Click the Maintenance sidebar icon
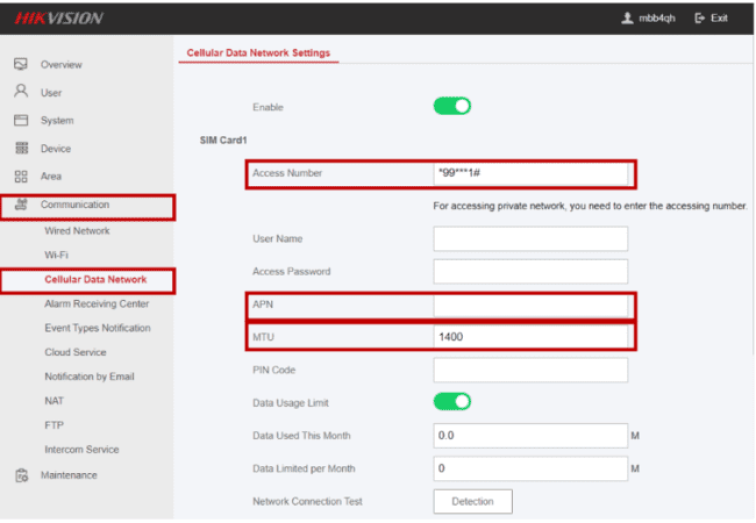 coord(20,476)
